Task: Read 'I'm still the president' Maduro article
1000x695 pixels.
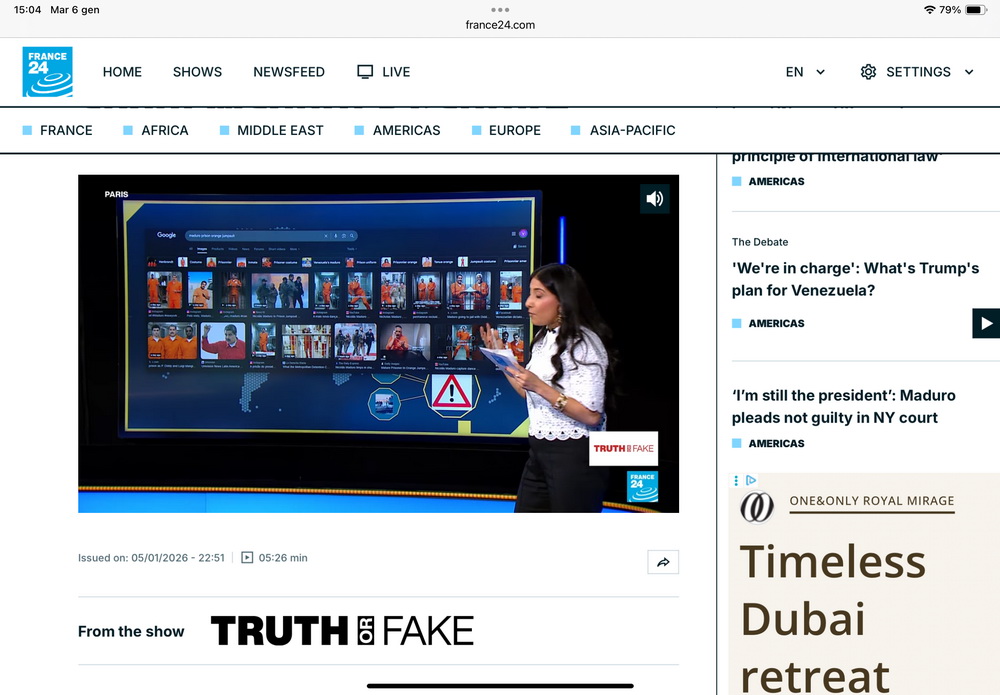Action: [x=843, y=406]
